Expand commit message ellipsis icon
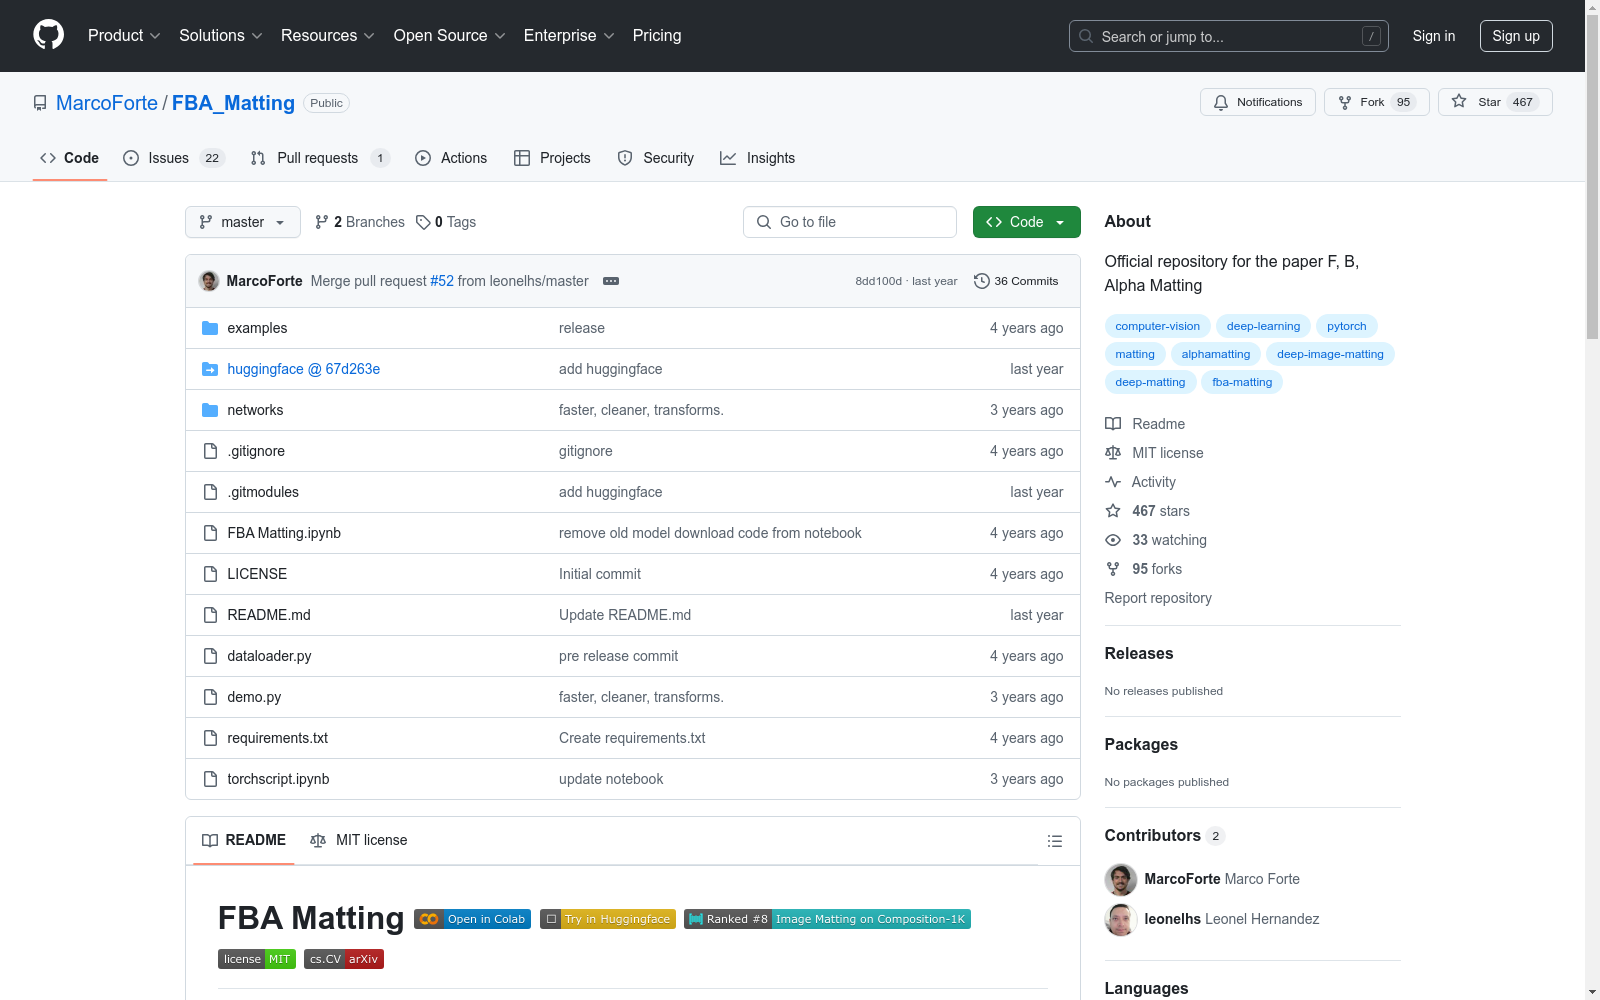This screenshot has height=1000, width=1600. tap(611, 281)
